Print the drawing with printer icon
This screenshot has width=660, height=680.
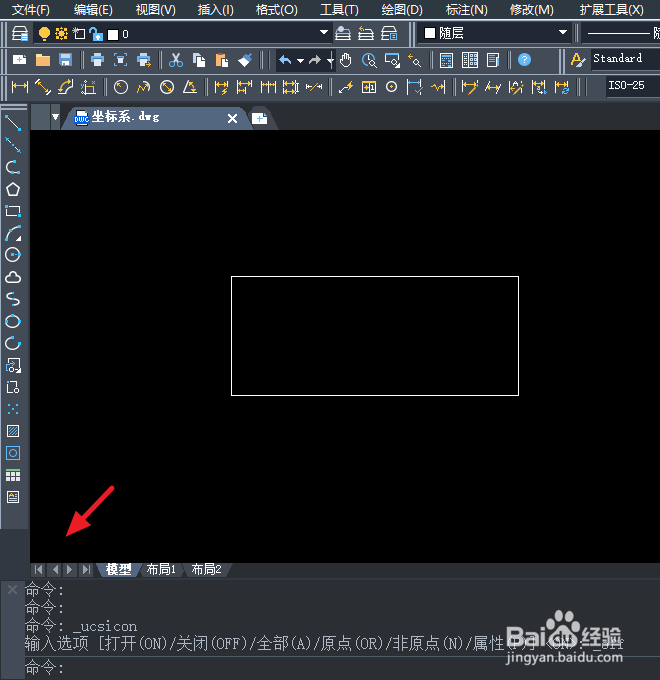point(97,60)
